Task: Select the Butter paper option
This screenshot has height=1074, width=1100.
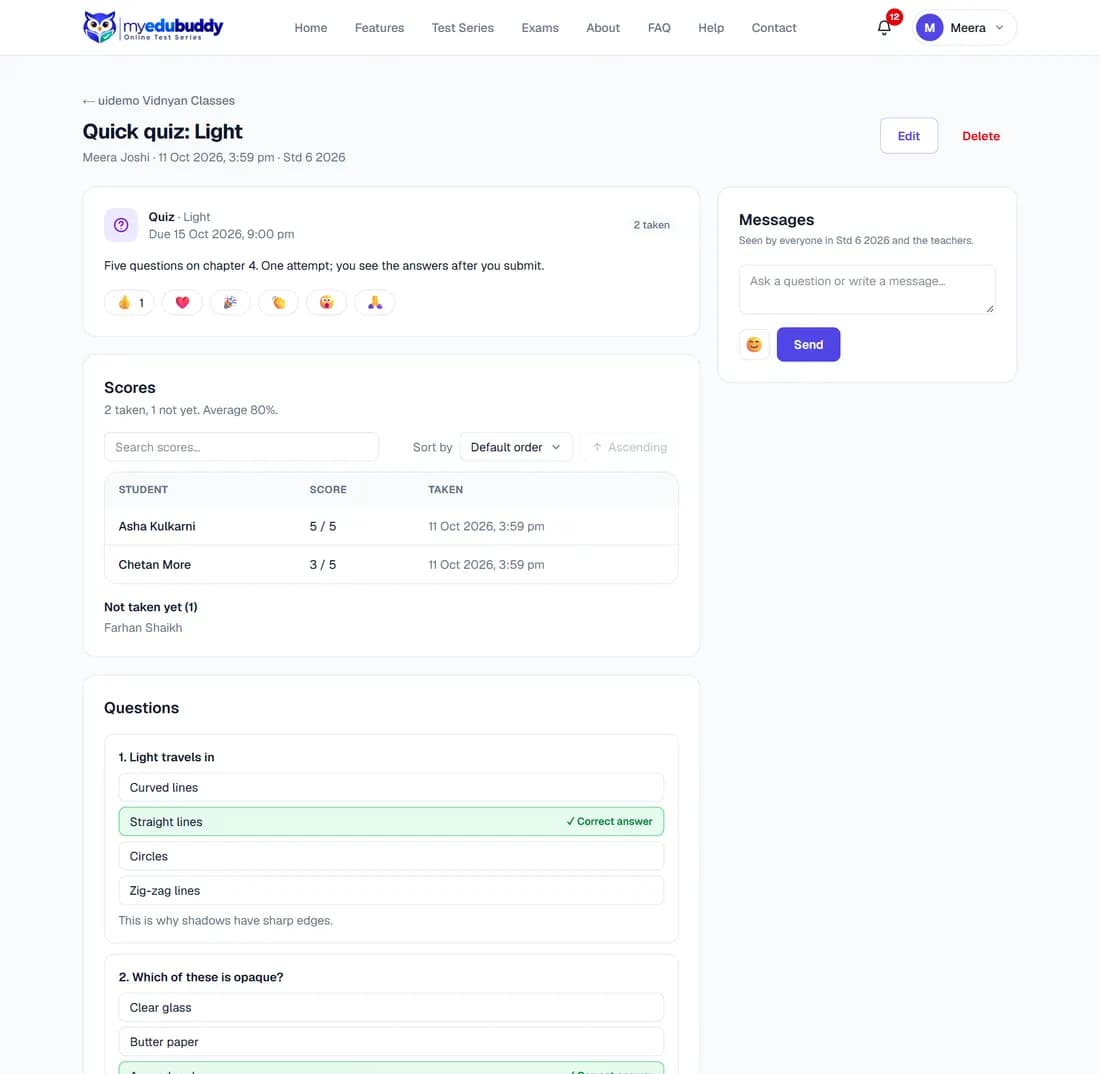Action: tap(391, 1042)
